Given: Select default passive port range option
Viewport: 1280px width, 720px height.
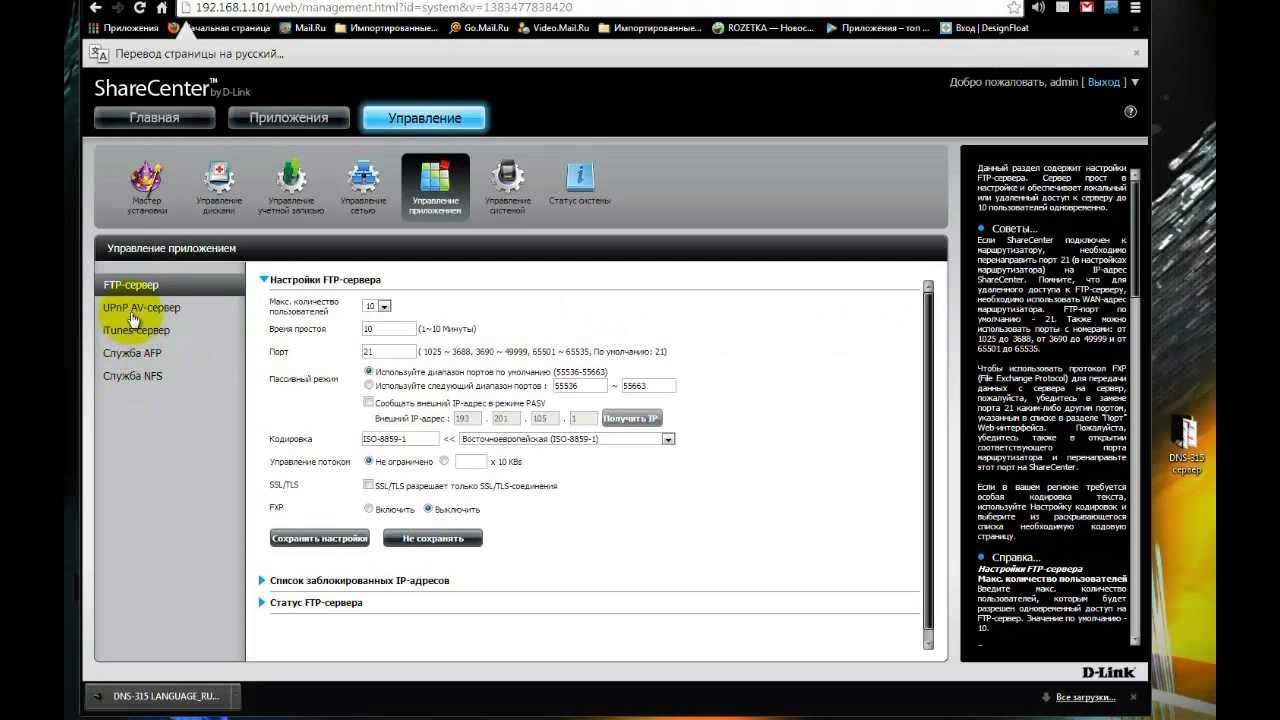Looking at the screenshot, I should (x=369, y=371).
